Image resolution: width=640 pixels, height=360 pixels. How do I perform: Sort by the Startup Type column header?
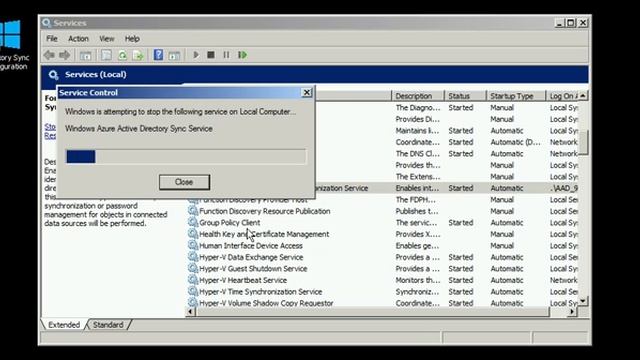(516, 96)
